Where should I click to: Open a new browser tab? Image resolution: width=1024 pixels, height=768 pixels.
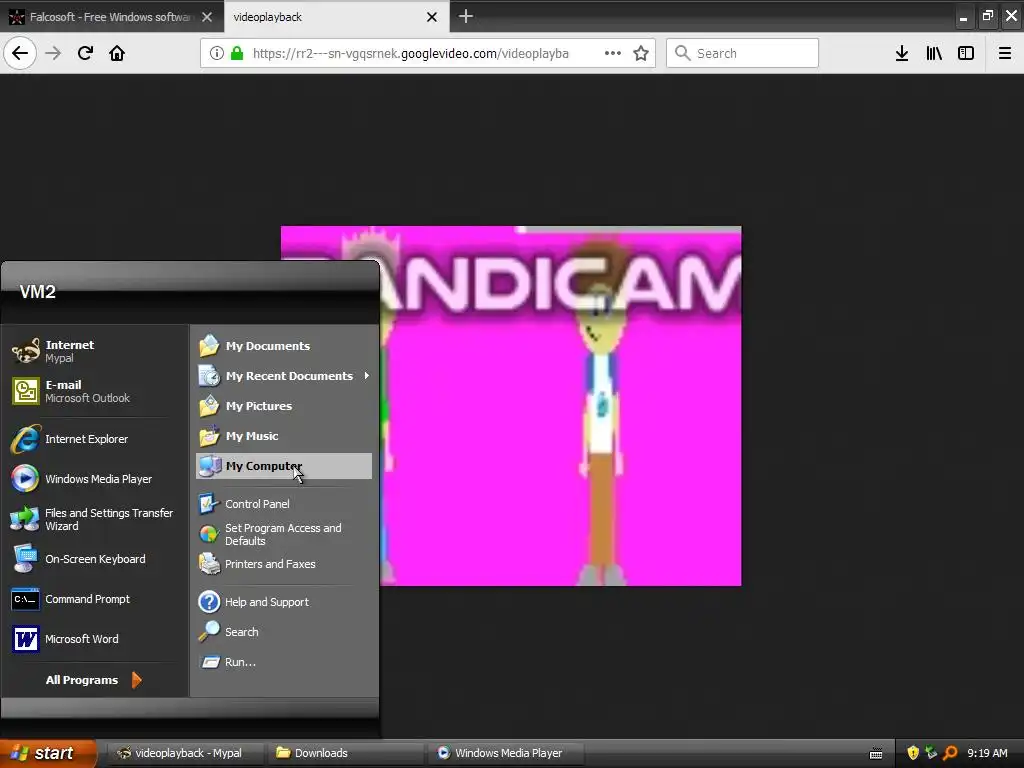tap(466, 16)
